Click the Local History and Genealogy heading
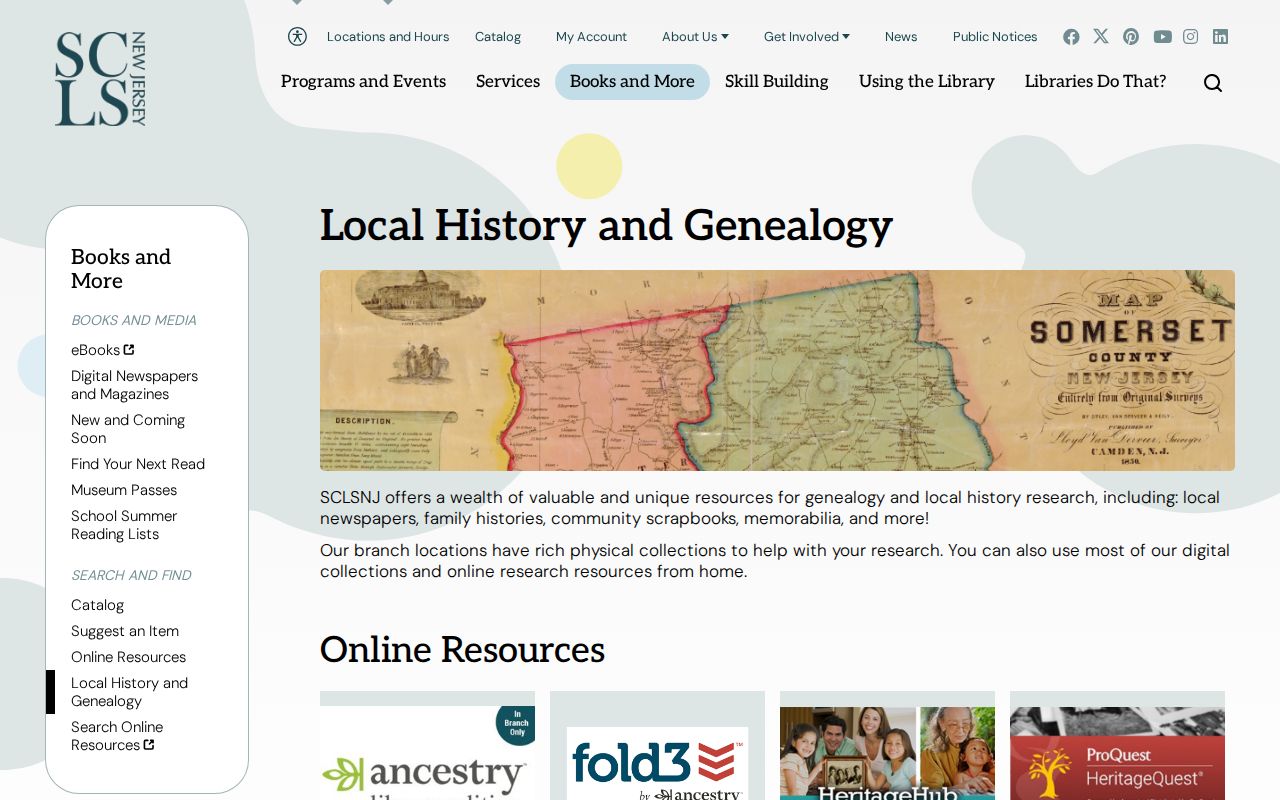 (606, 225)
